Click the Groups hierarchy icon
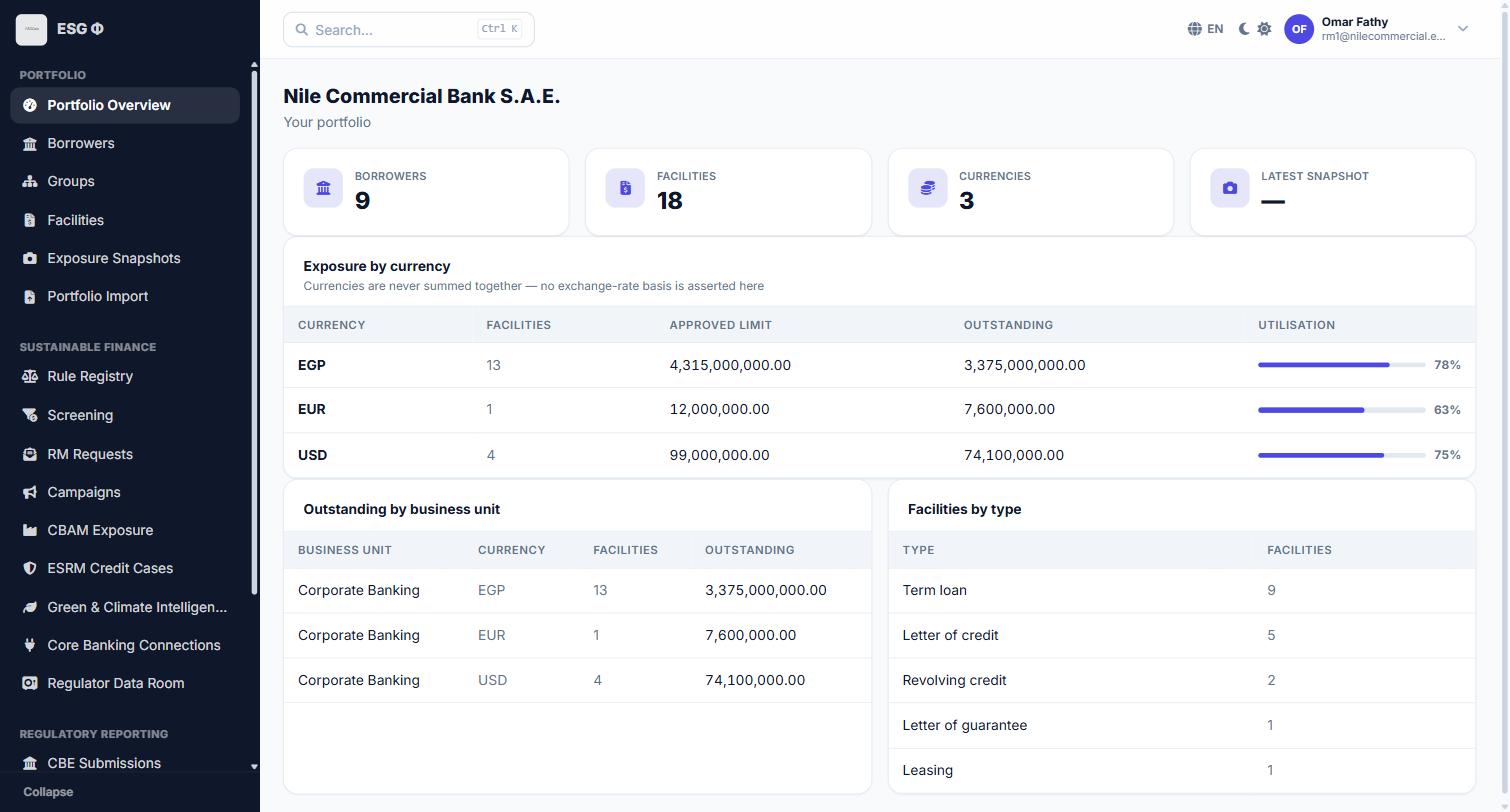The height and width of the screenshot is (812, 1510). tap(30, 181)
